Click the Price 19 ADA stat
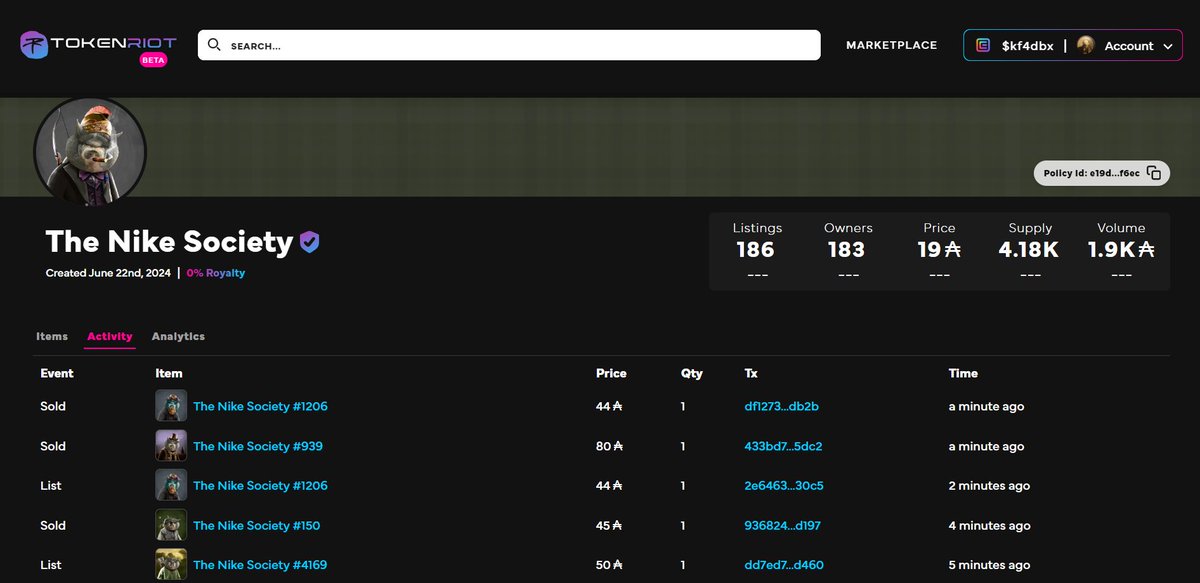Image resolution: width=1200 pixels, height=583 pixels. click(x=939, y=251)
